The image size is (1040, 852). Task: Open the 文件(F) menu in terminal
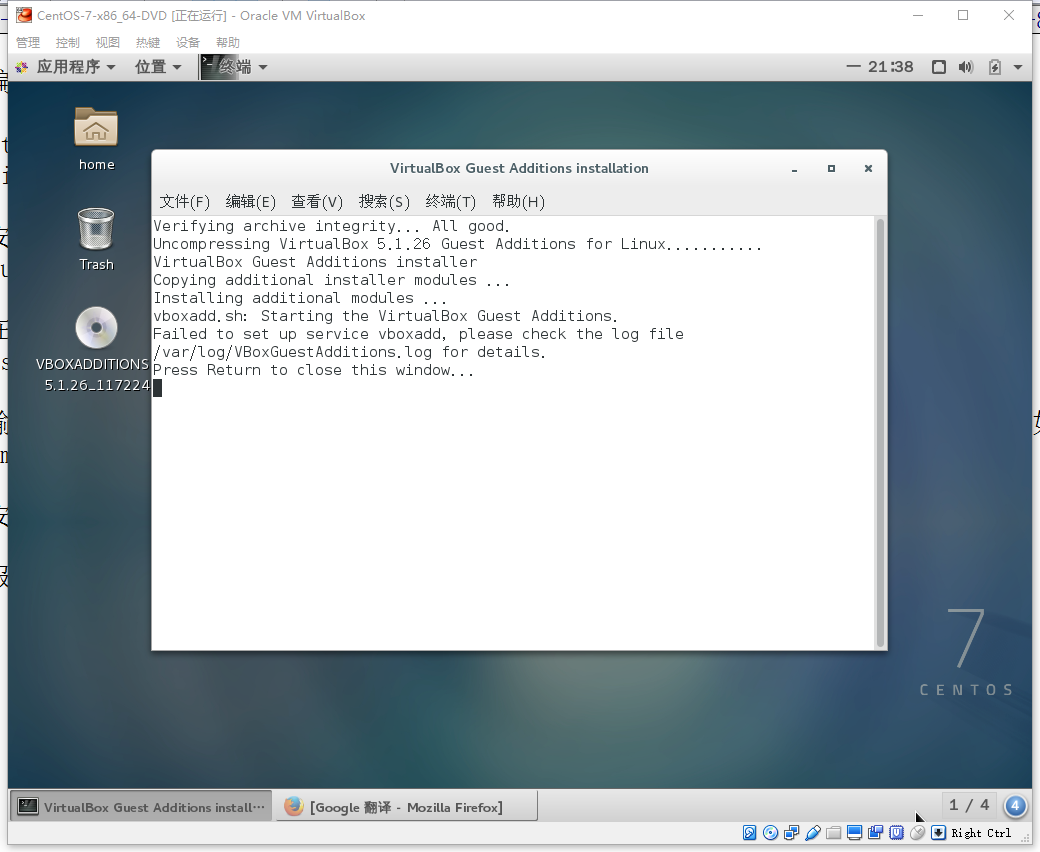tap(185, 201)
